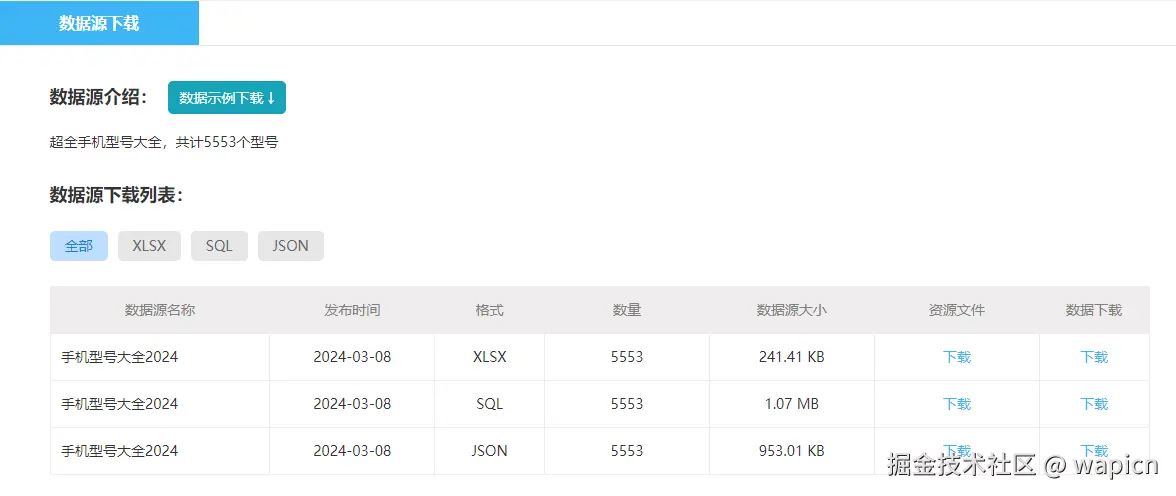The image size is (1176, 496).
Task: Open the 数据源下载 tab
Action: click(x=99, y=23)
